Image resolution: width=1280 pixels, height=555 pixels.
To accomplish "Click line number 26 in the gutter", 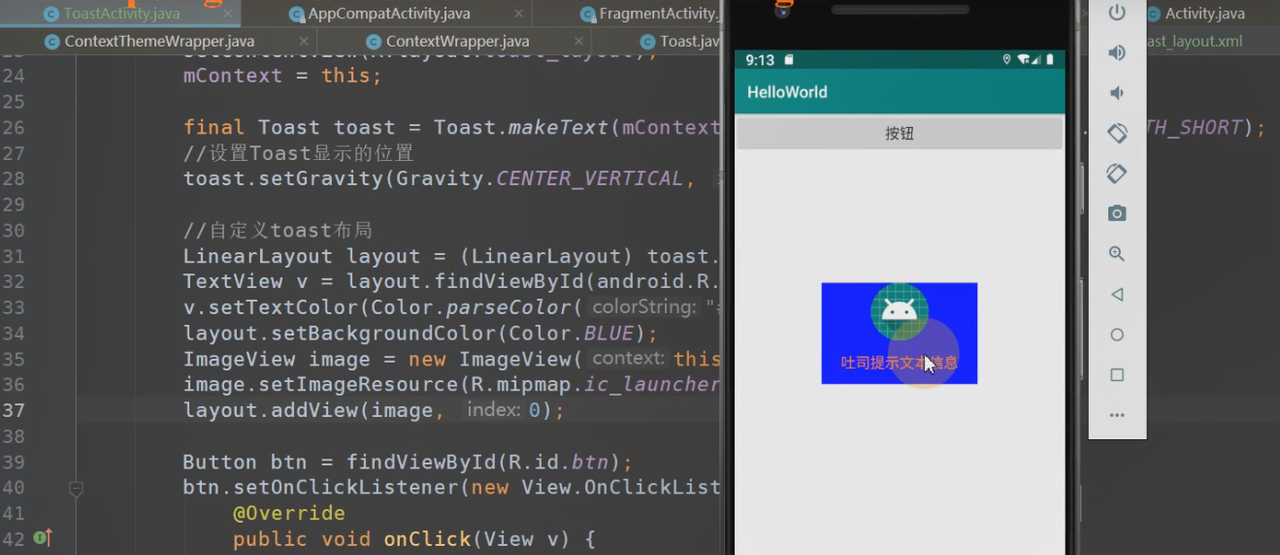I will coord(13,128).
